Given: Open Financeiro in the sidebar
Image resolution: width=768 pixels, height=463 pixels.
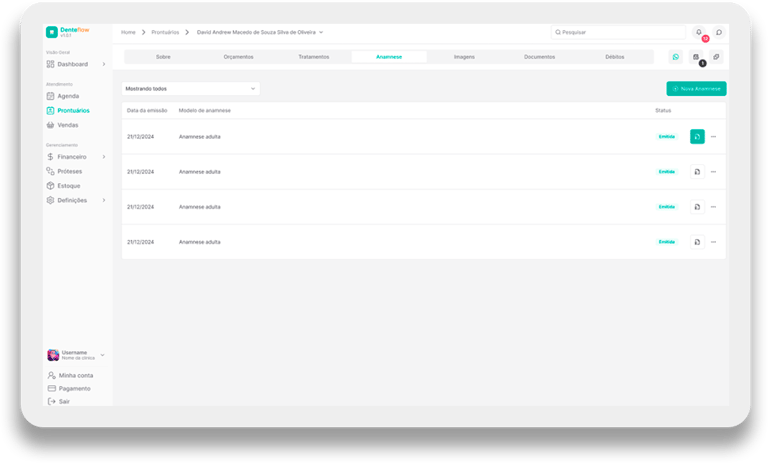Looking at the screenshot, I should (72, 157).
